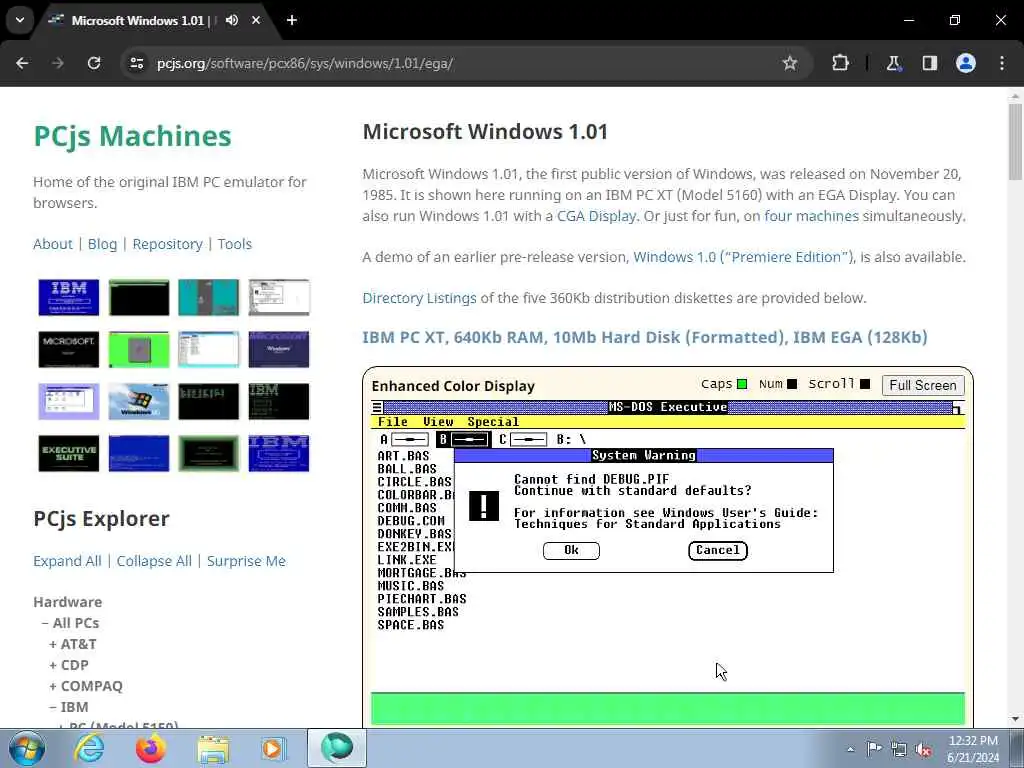Viewport: 1024px width, 768px height.
Task: Click the Full Screen button
Action: pyautogui.click(x=923, y=385)
